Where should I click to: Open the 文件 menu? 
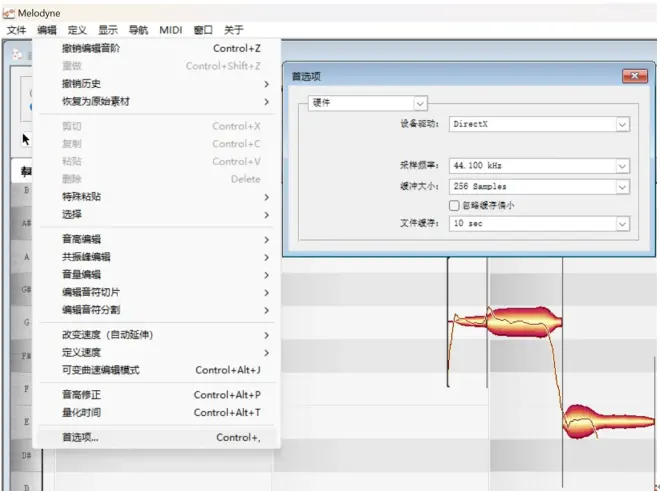pos(16,30)
